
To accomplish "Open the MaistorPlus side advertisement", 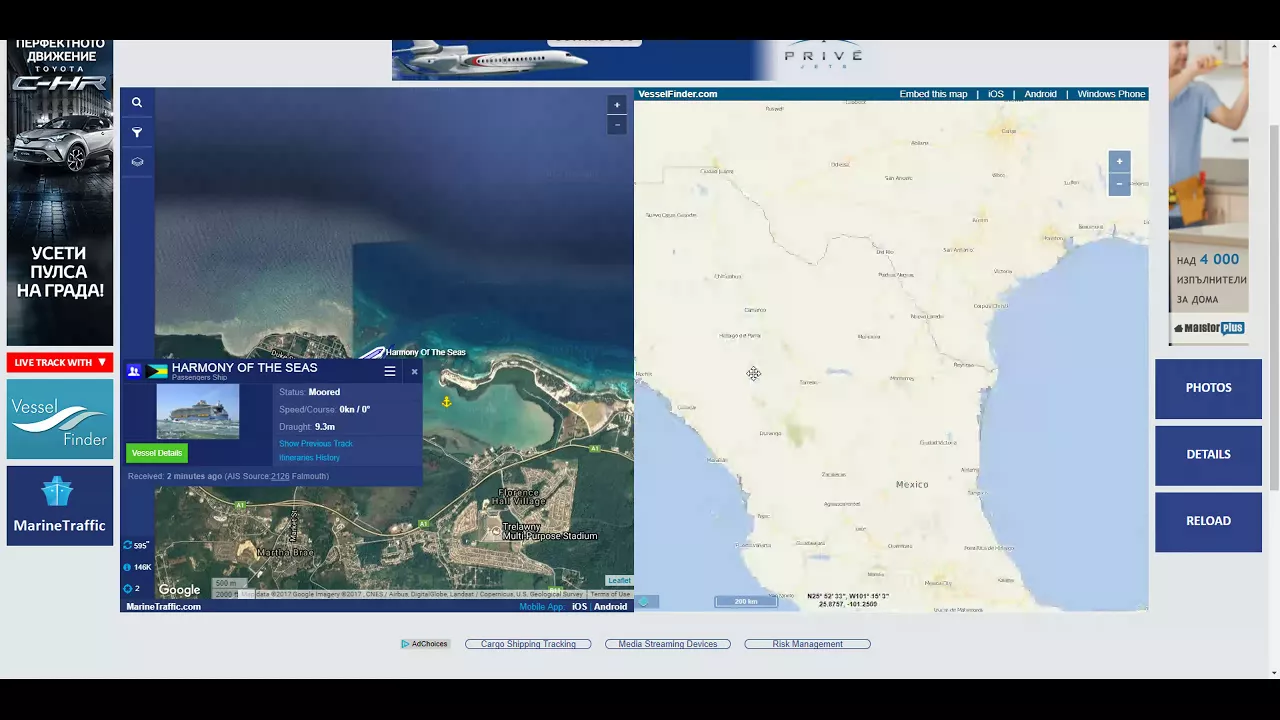I will 1208,192.
